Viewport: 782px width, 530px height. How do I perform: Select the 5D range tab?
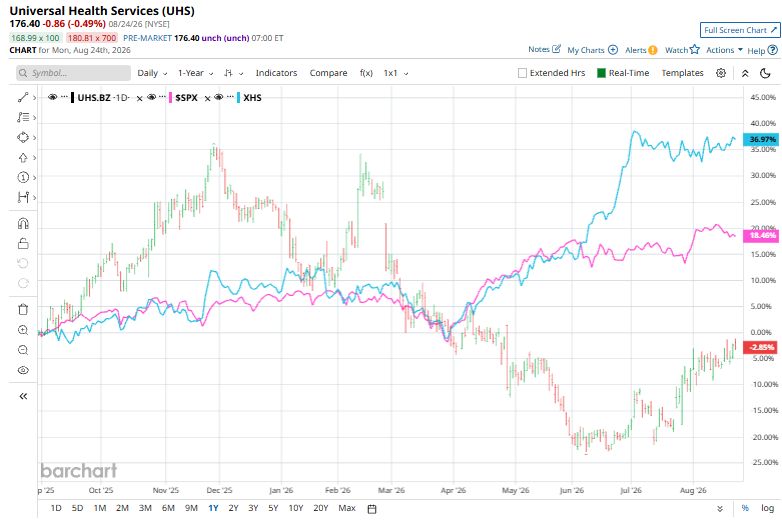[77, 508]
